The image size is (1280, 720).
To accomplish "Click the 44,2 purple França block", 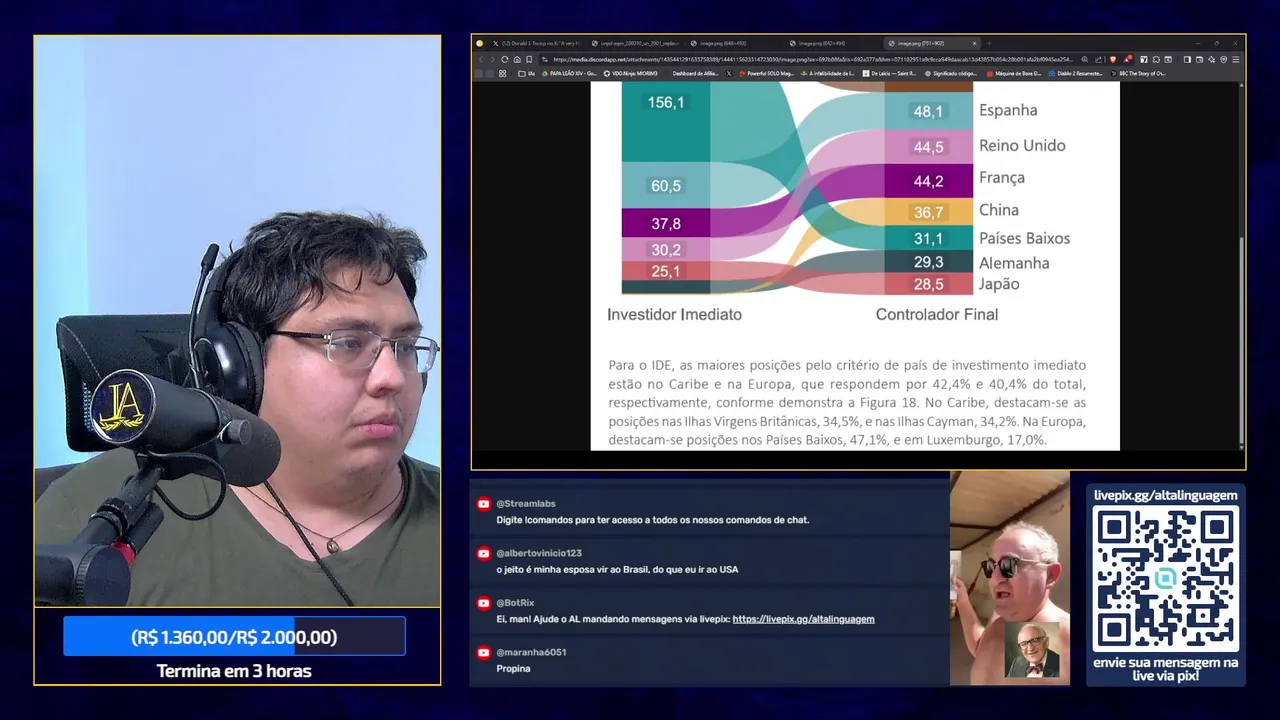I will click(x=928, y=181).
